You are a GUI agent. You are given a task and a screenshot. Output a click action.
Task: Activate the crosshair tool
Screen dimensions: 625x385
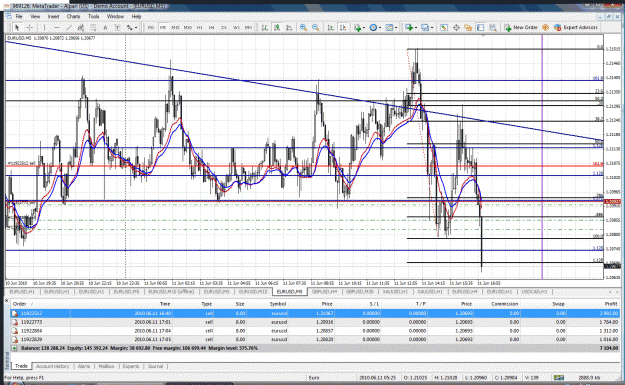(x=29, y=28)
